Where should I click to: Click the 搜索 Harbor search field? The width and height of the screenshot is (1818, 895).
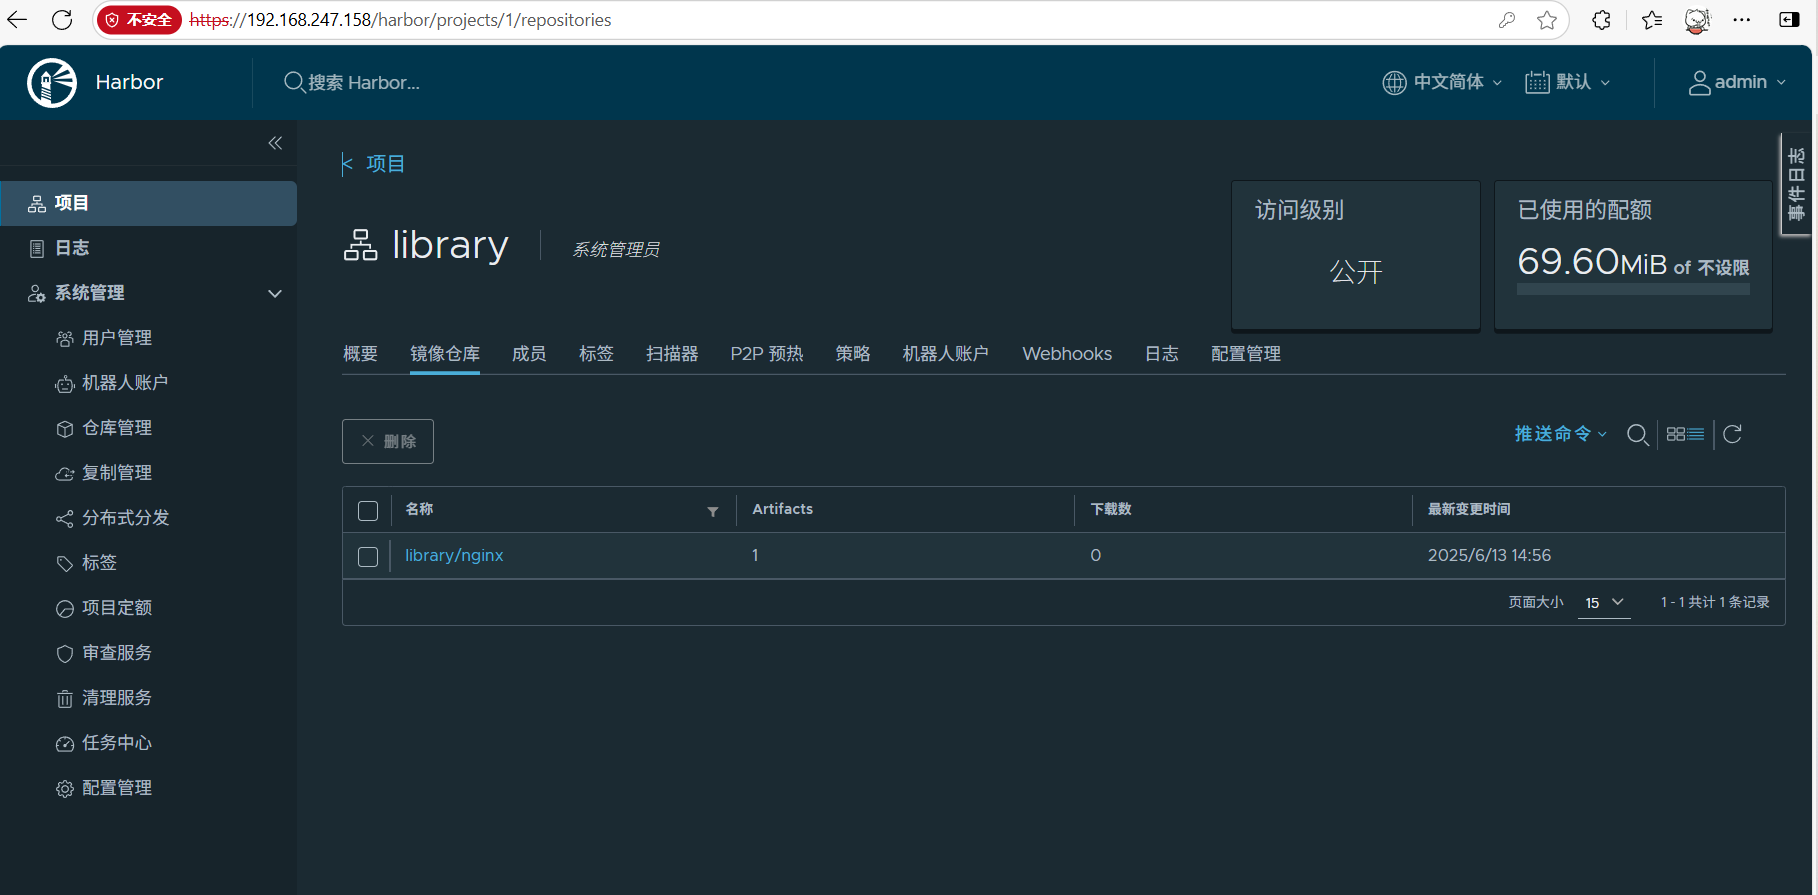[364, 82]
